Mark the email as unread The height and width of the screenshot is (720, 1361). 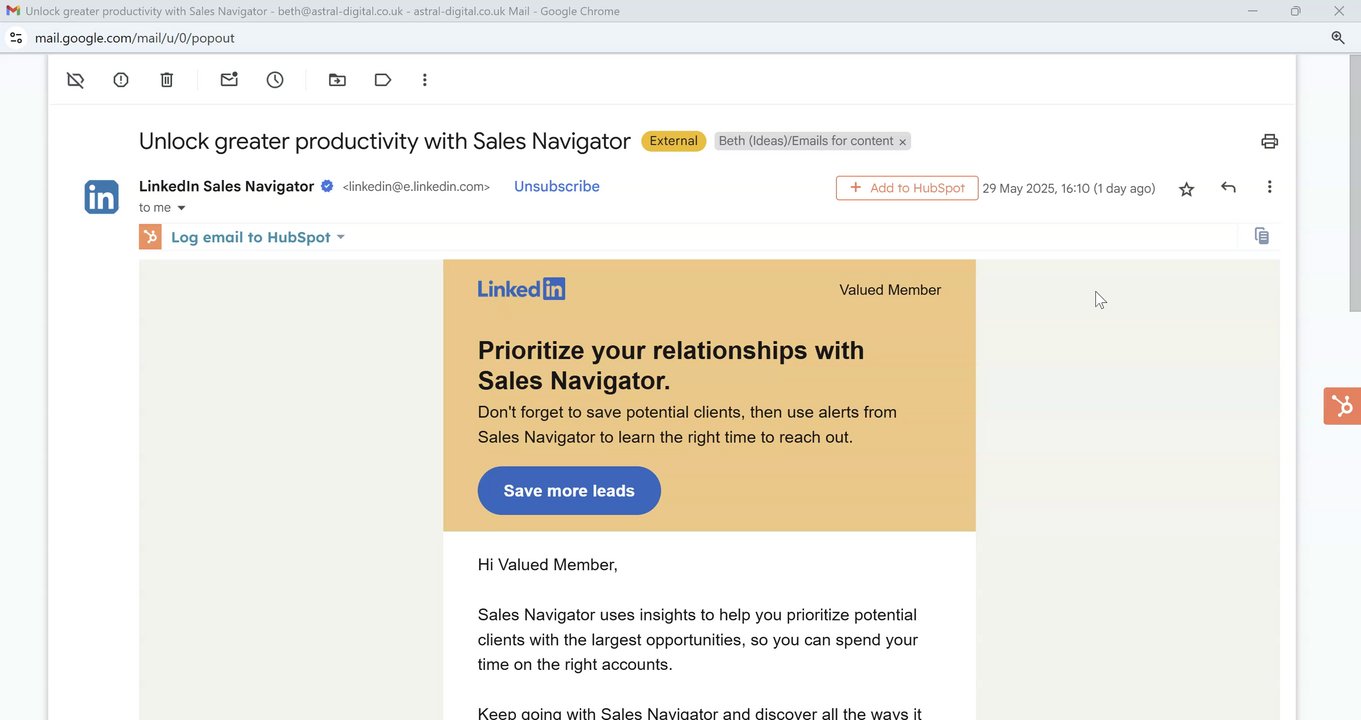coord(229,80)
